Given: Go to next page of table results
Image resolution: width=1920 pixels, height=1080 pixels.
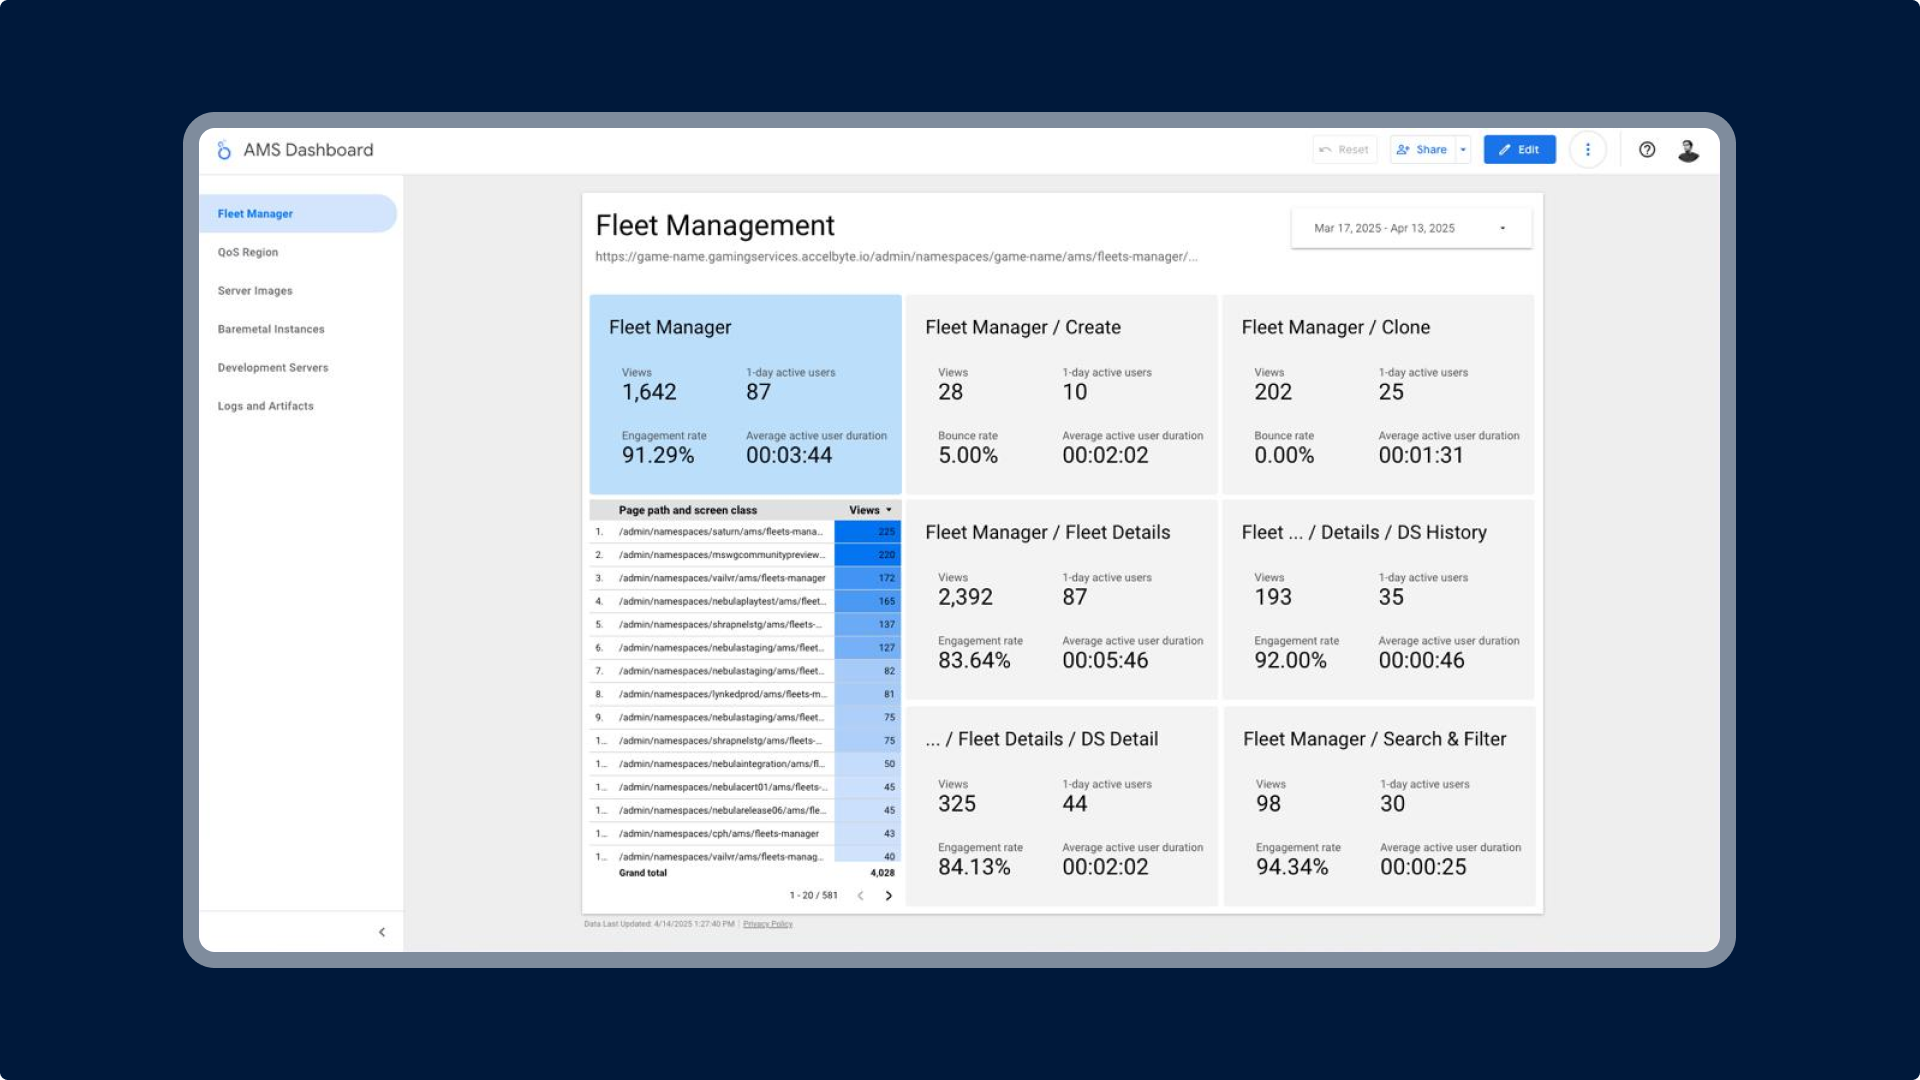Looking at the screenshot, I should tap(888, 896).
